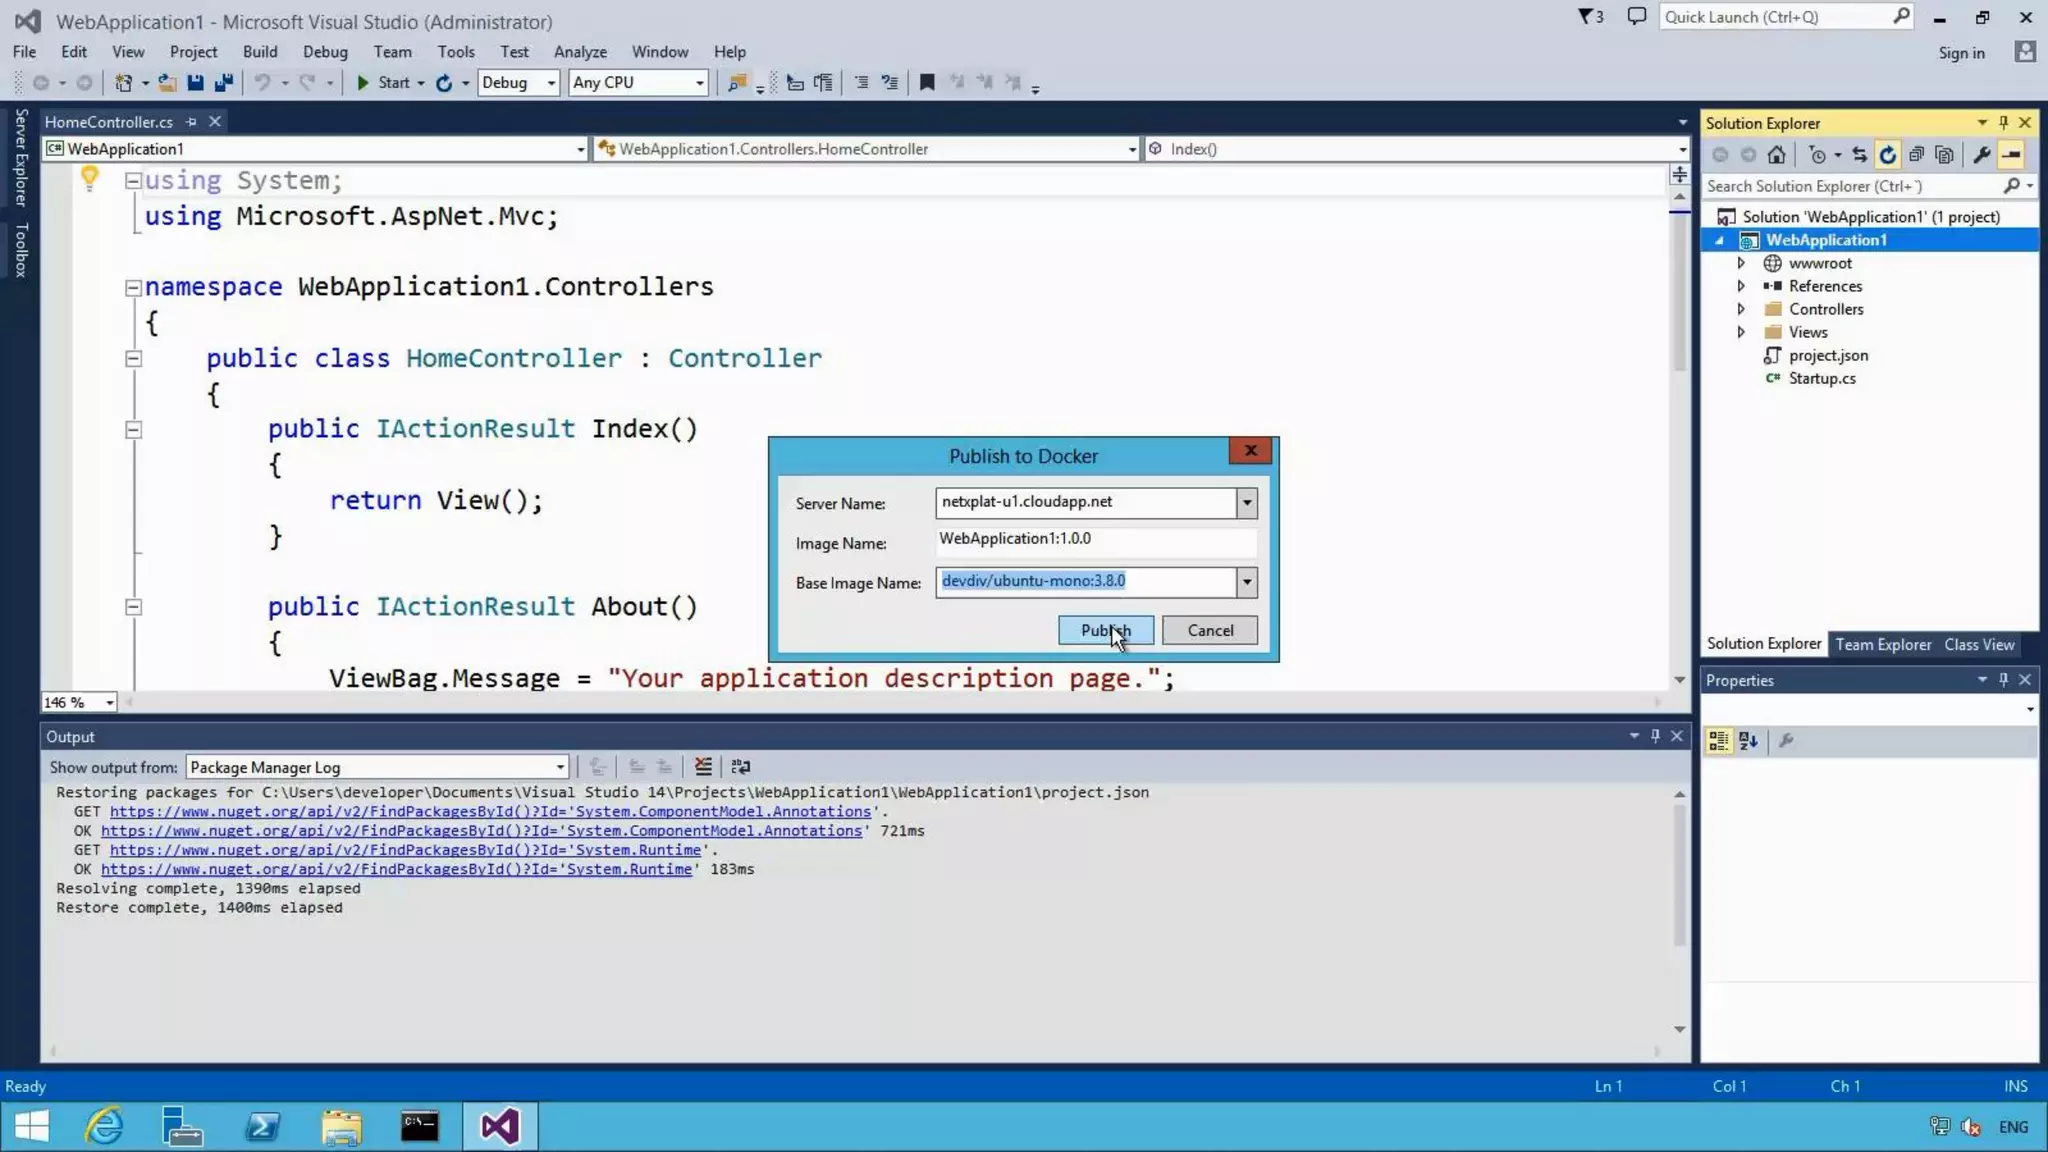The height and width of the screenshot is (1152, 2048).
Task: Click the Undo arrow icon
Action: pyautogui.click(x=262, y=83)
